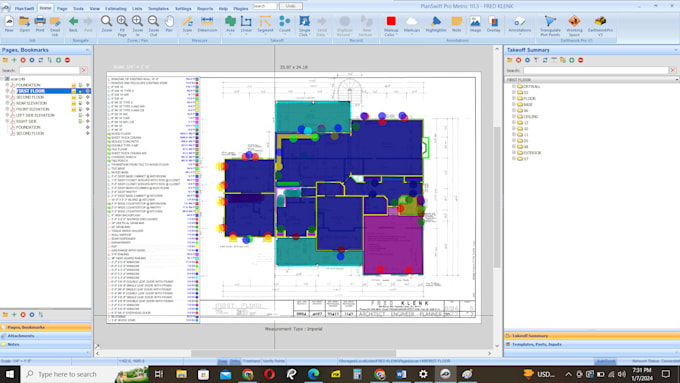Set the page Scale

point(187,24)
